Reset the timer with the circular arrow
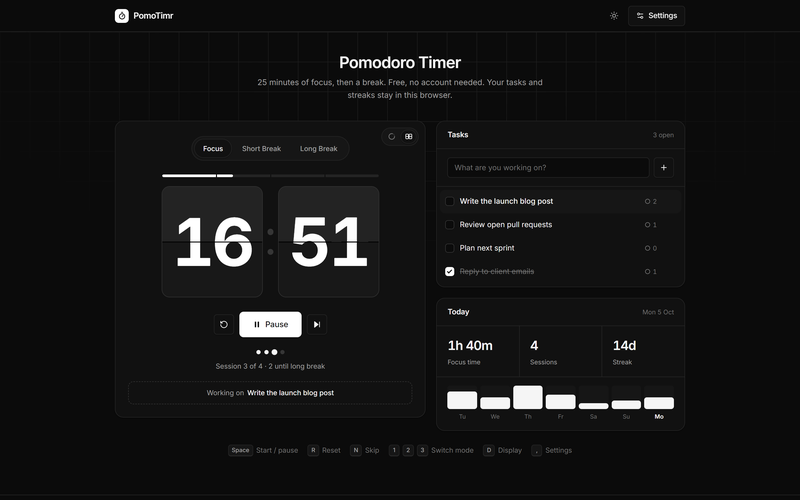This screenshot has height=500, width=800. pyautogui.click(x=223, y=324)
